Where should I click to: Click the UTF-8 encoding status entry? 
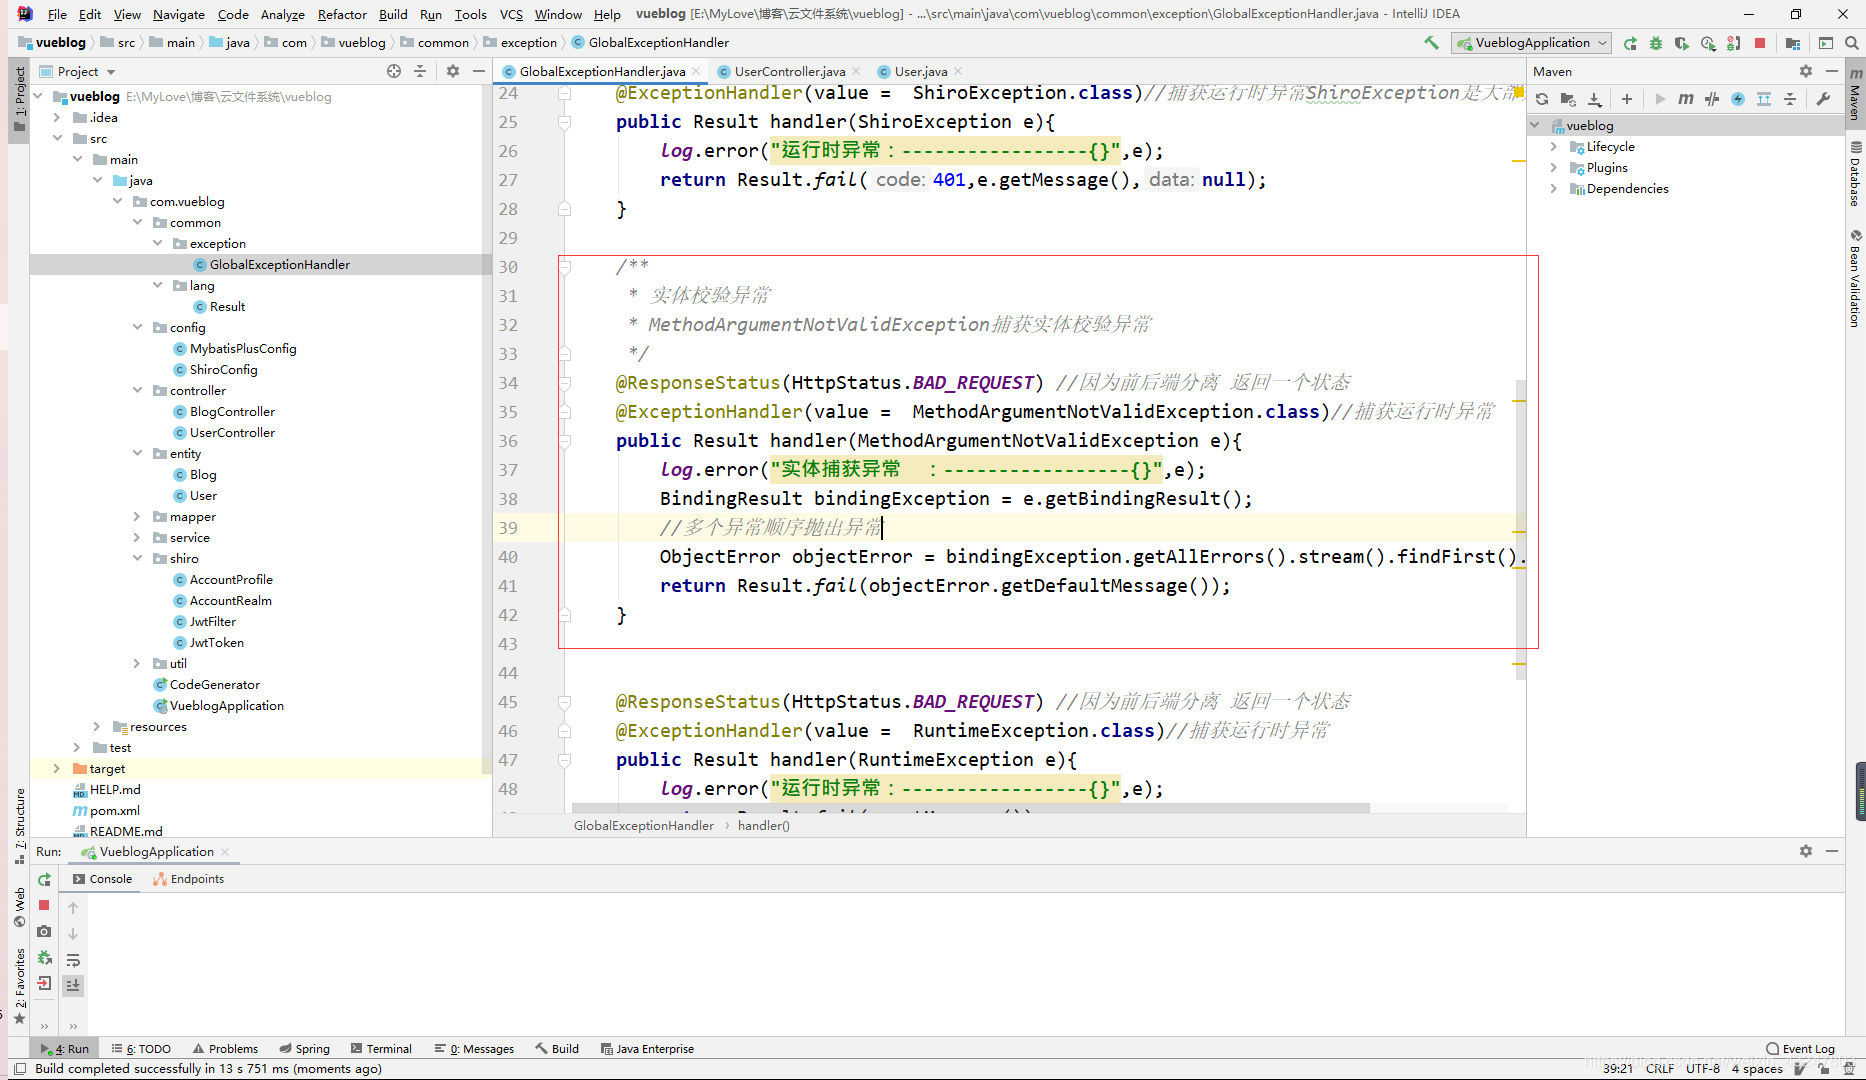pyautogui.click(x=1703, y=1069)
